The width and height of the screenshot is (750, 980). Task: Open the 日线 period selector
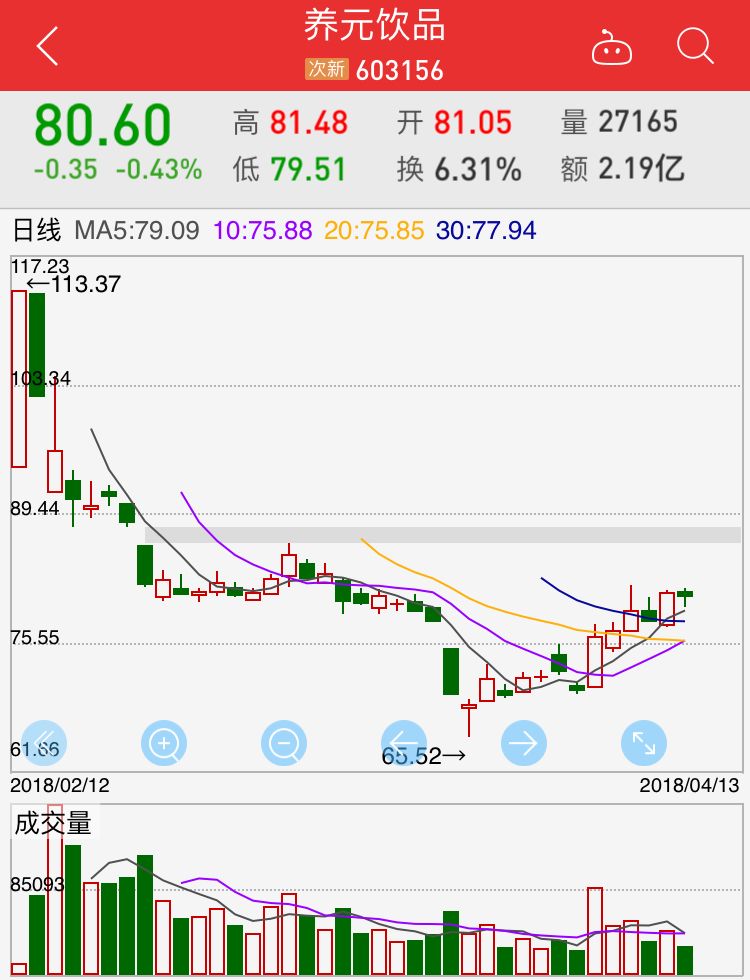pos(37,231)
